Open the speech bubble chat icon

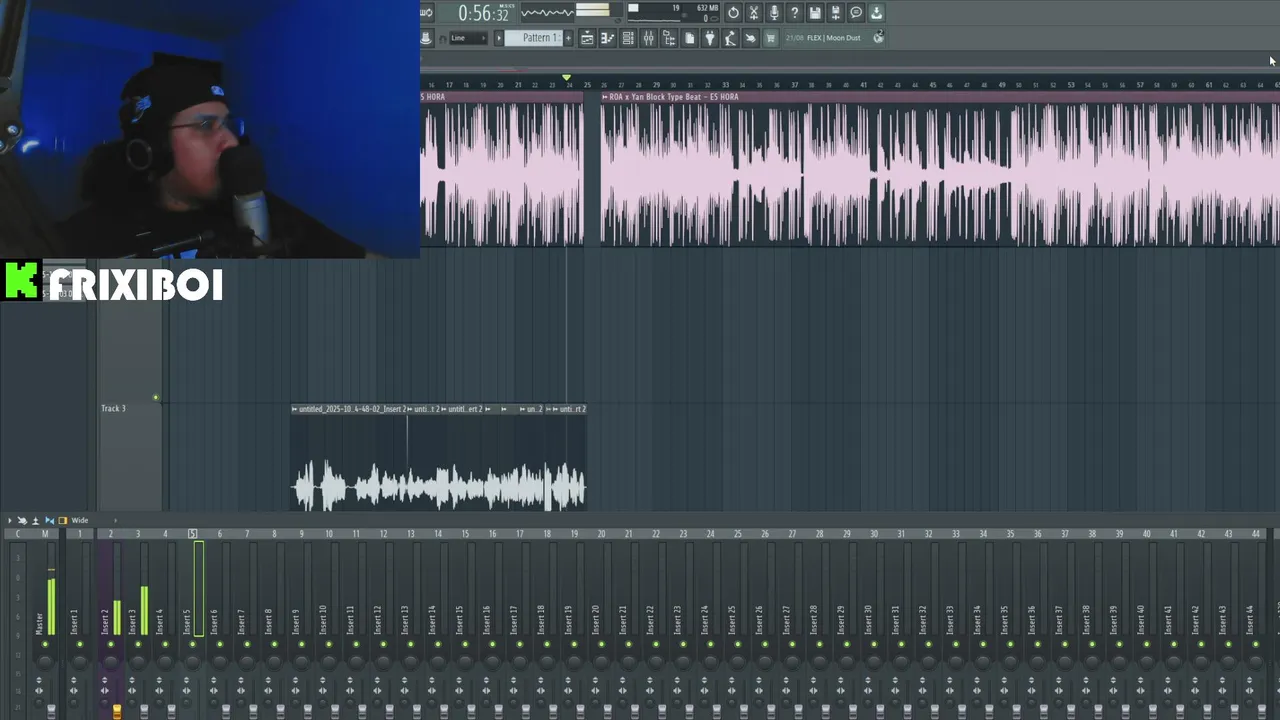pyautogui.click(x=856, y=13)
